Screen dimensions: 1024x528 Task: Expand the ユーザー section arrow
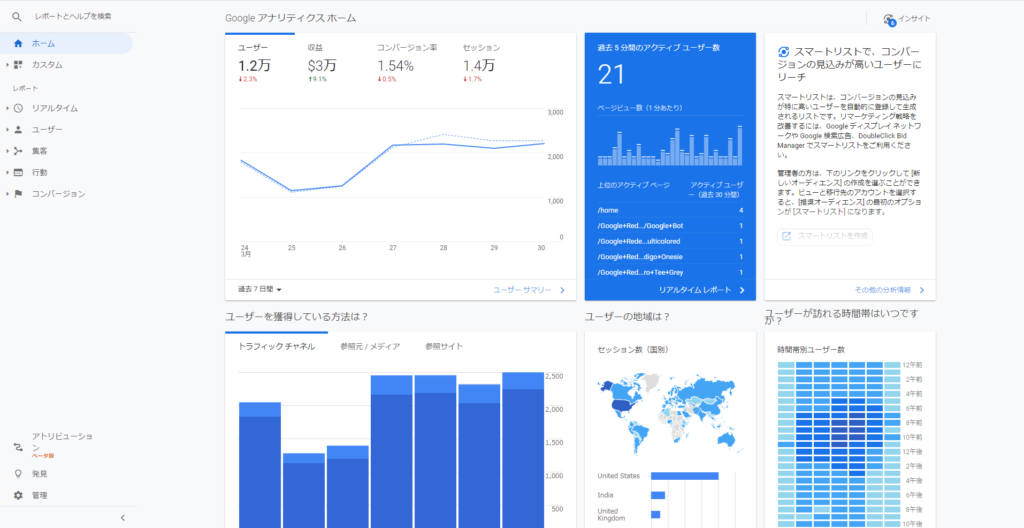[x=7, y=129]
